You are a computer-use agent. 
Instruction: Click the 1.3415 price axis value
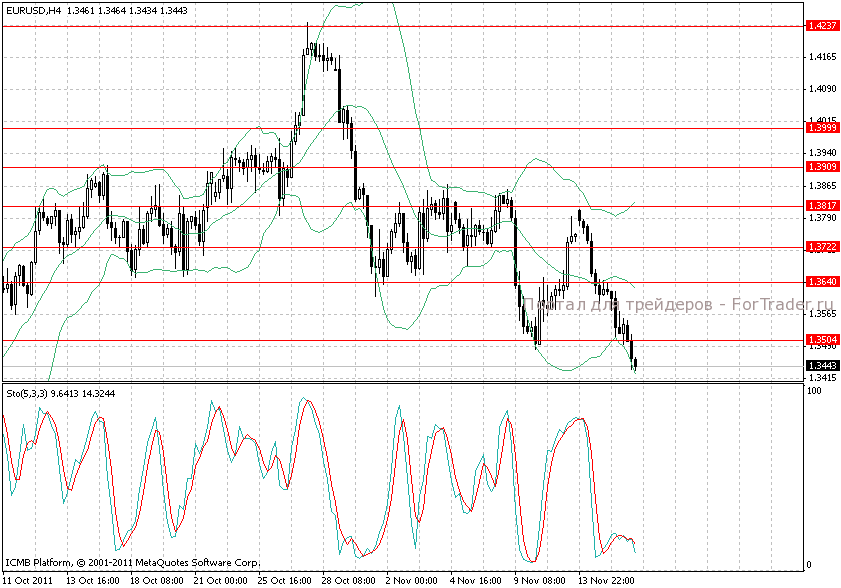[823, 378]
